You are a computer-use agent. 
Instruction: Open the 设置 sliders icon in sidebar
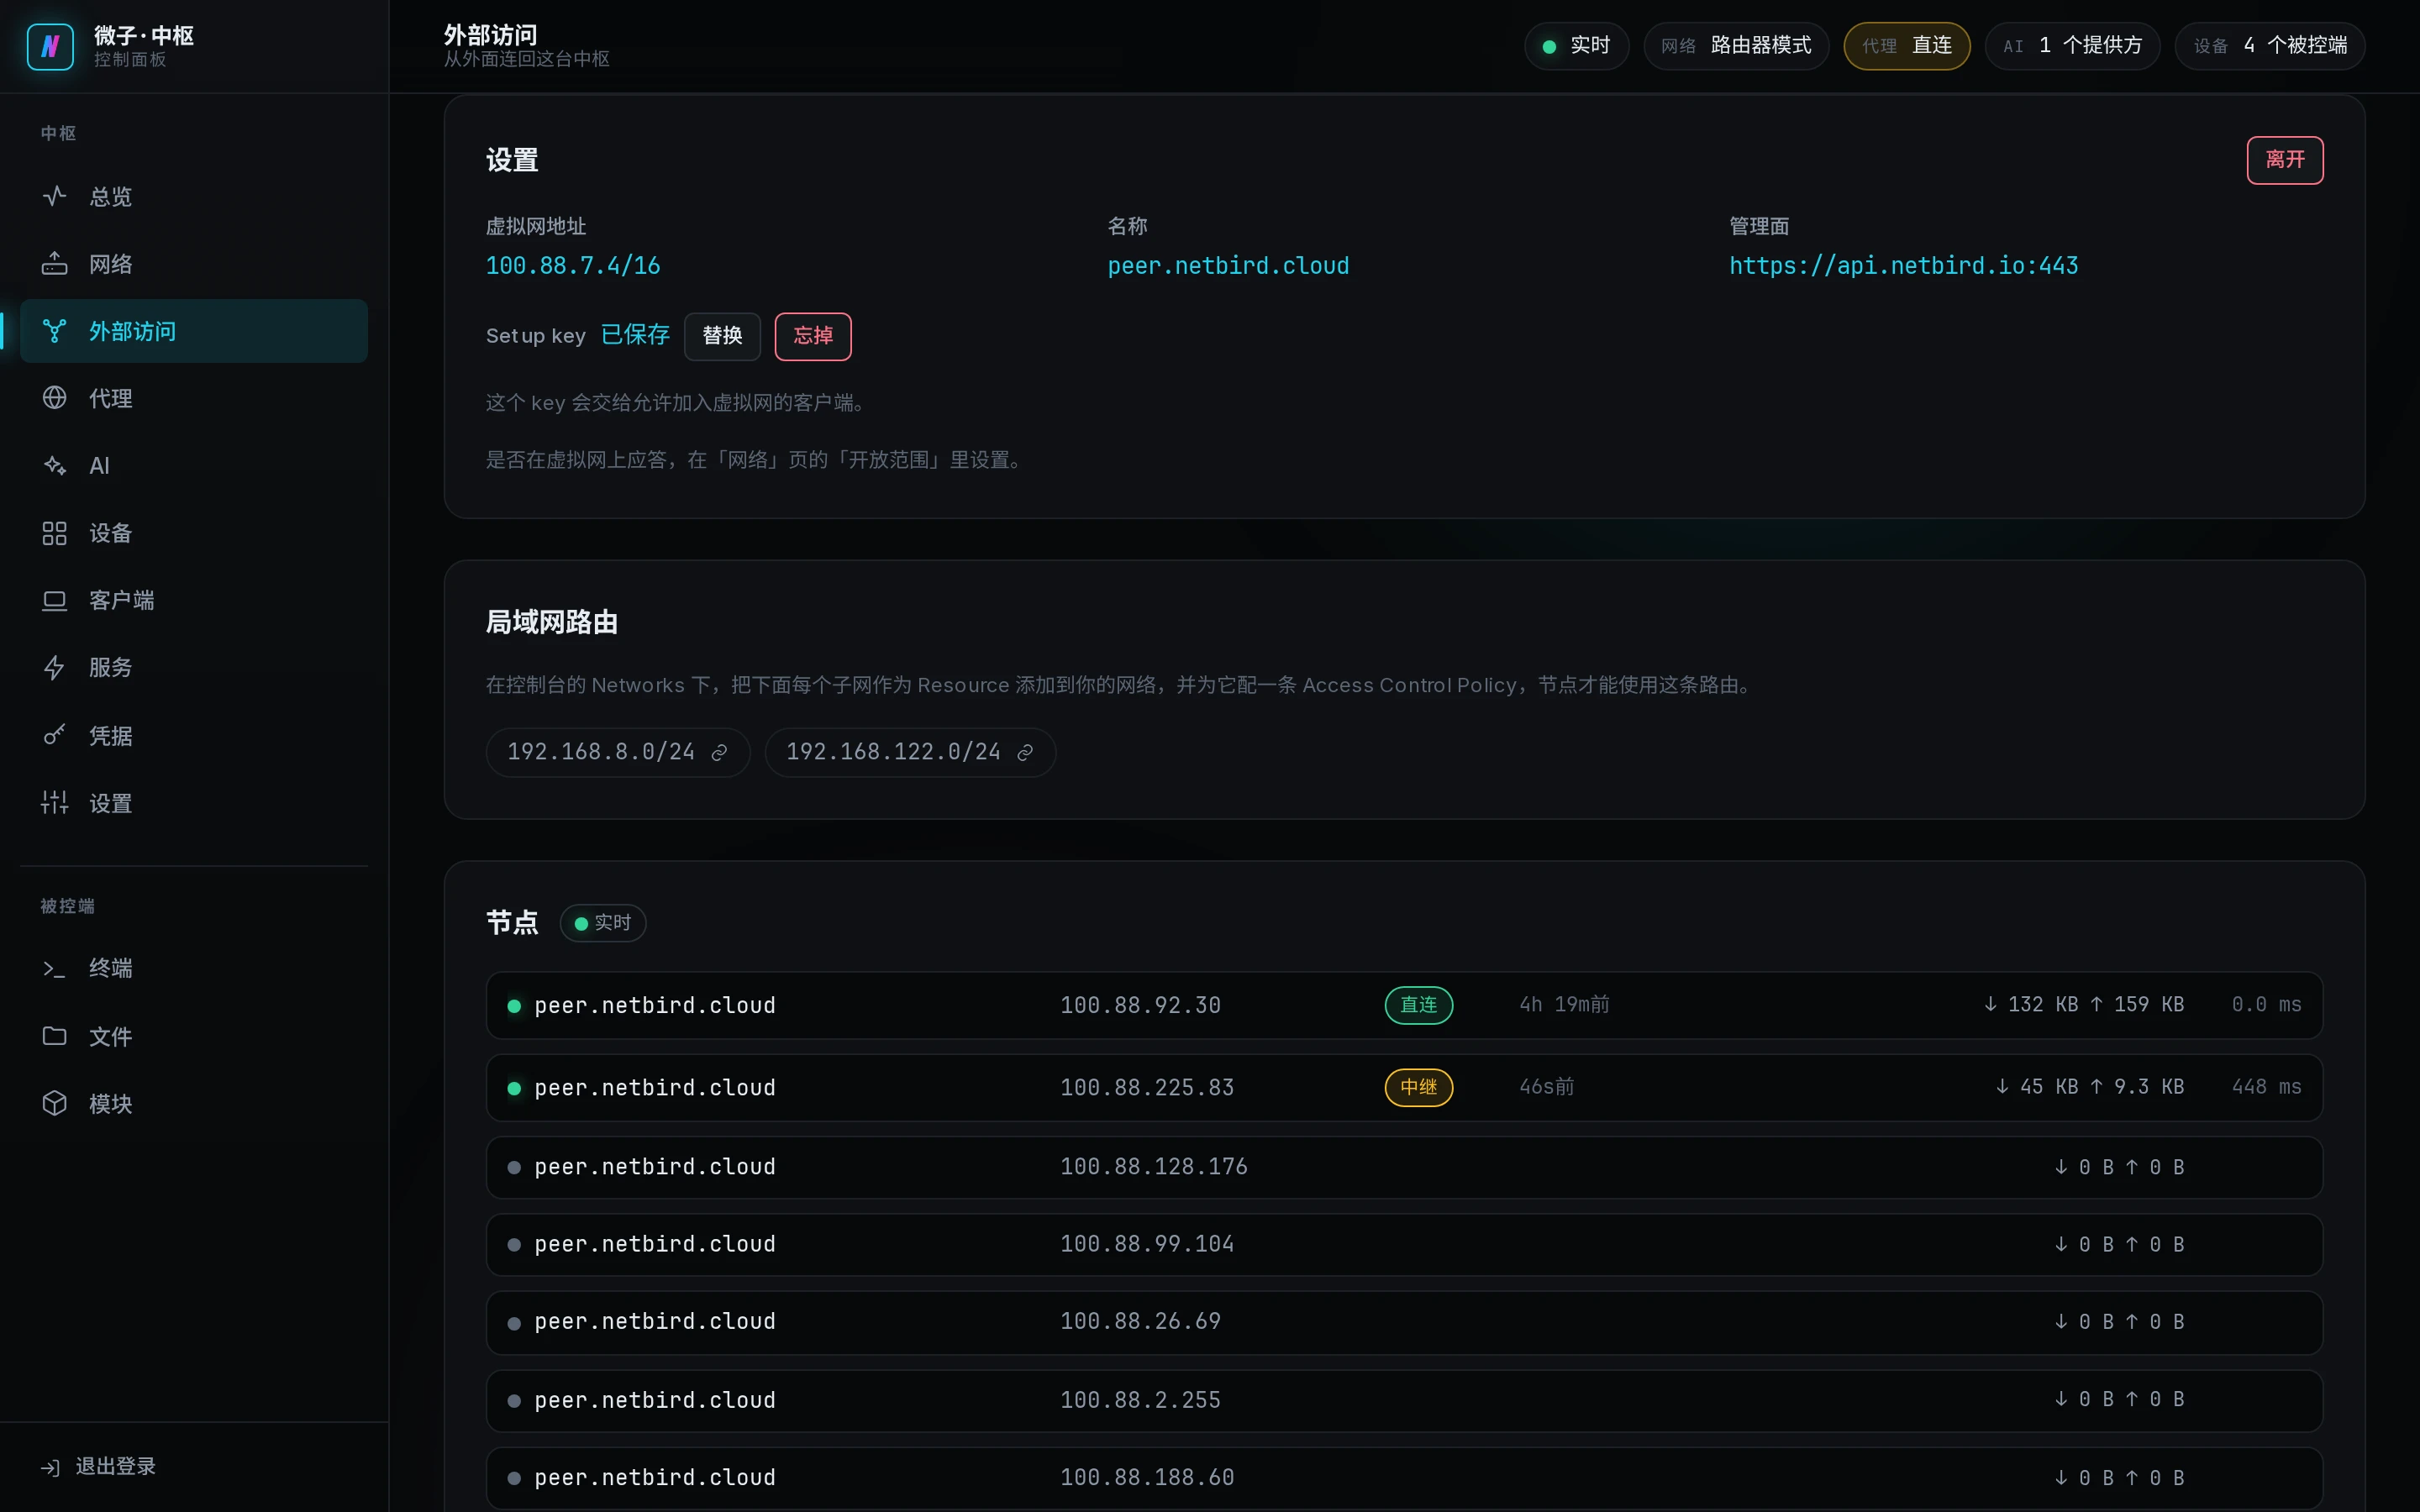point(54,802)
